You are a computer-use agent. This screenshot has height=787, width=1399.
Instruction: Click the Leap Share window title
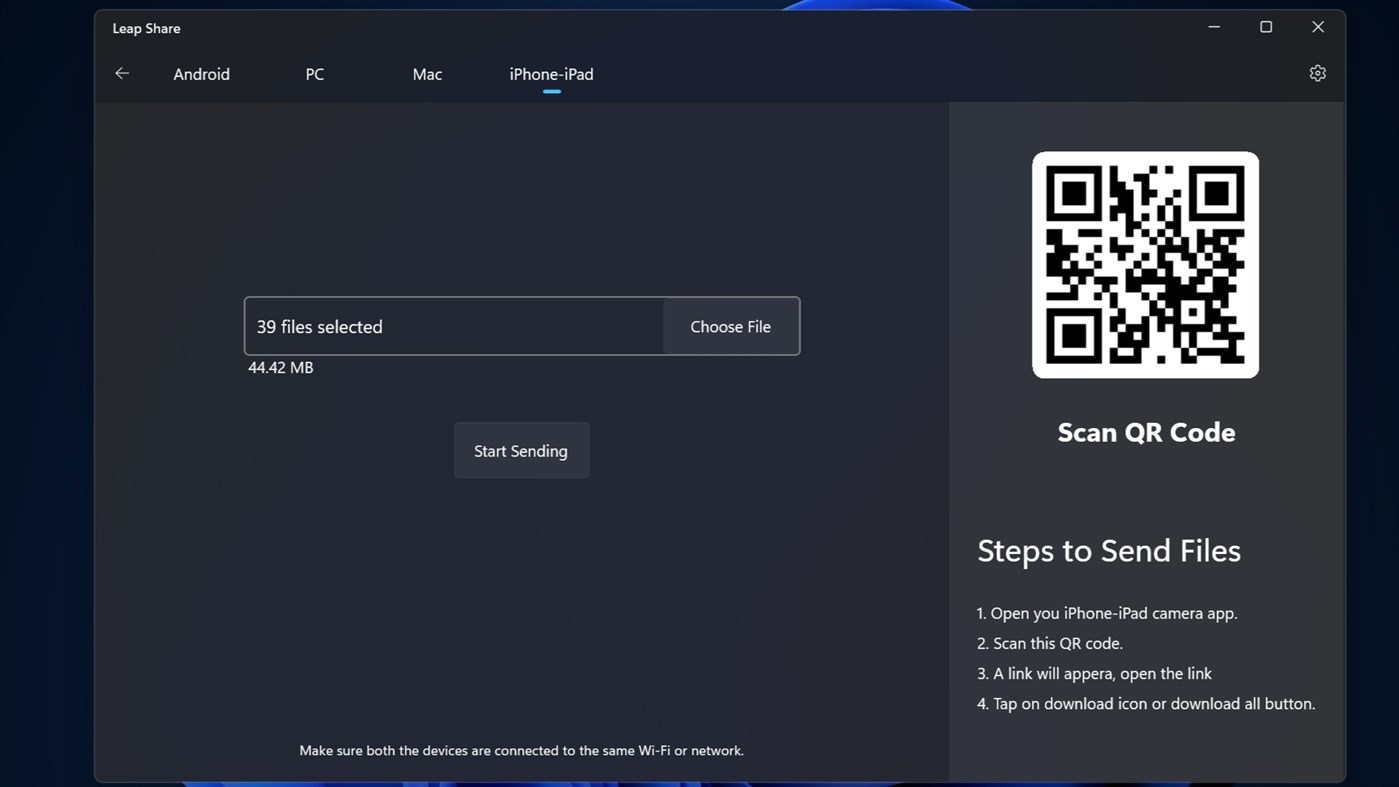point(146,28)
